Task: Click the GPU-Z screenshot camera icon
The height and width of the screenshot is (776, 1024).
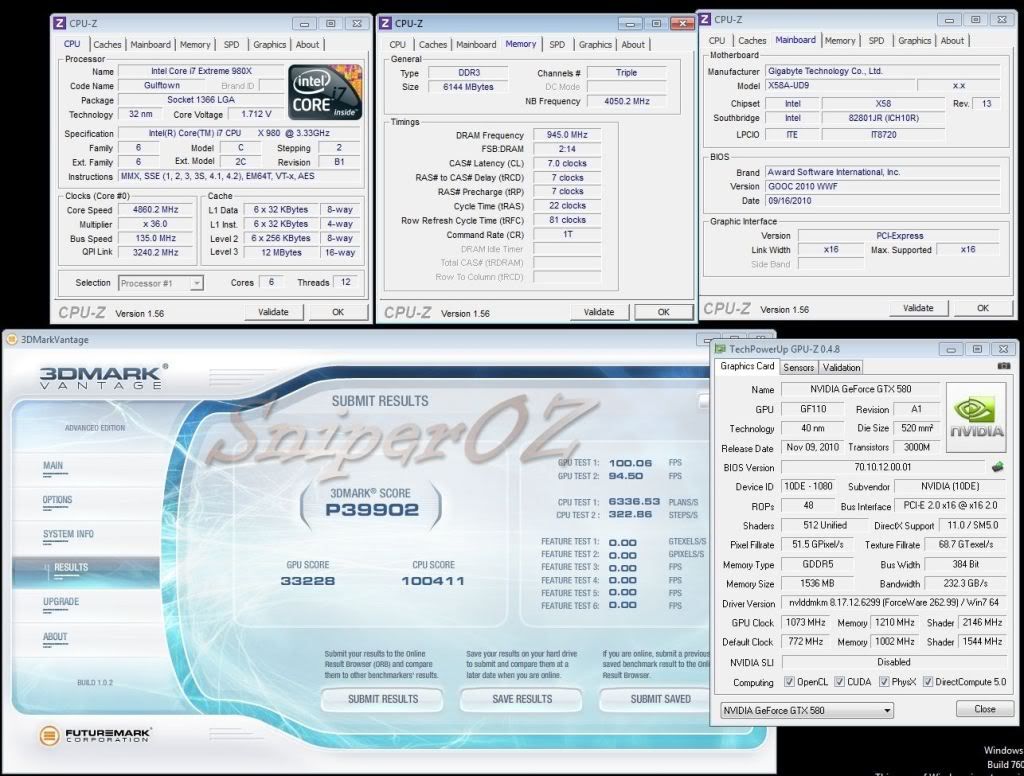Action: coord(1003,366)
